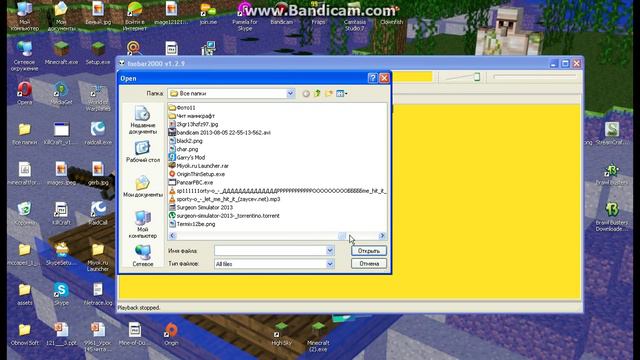Open the Корзина recycle bin
Screen dimensions: 640x360
[x=24, y=213]
